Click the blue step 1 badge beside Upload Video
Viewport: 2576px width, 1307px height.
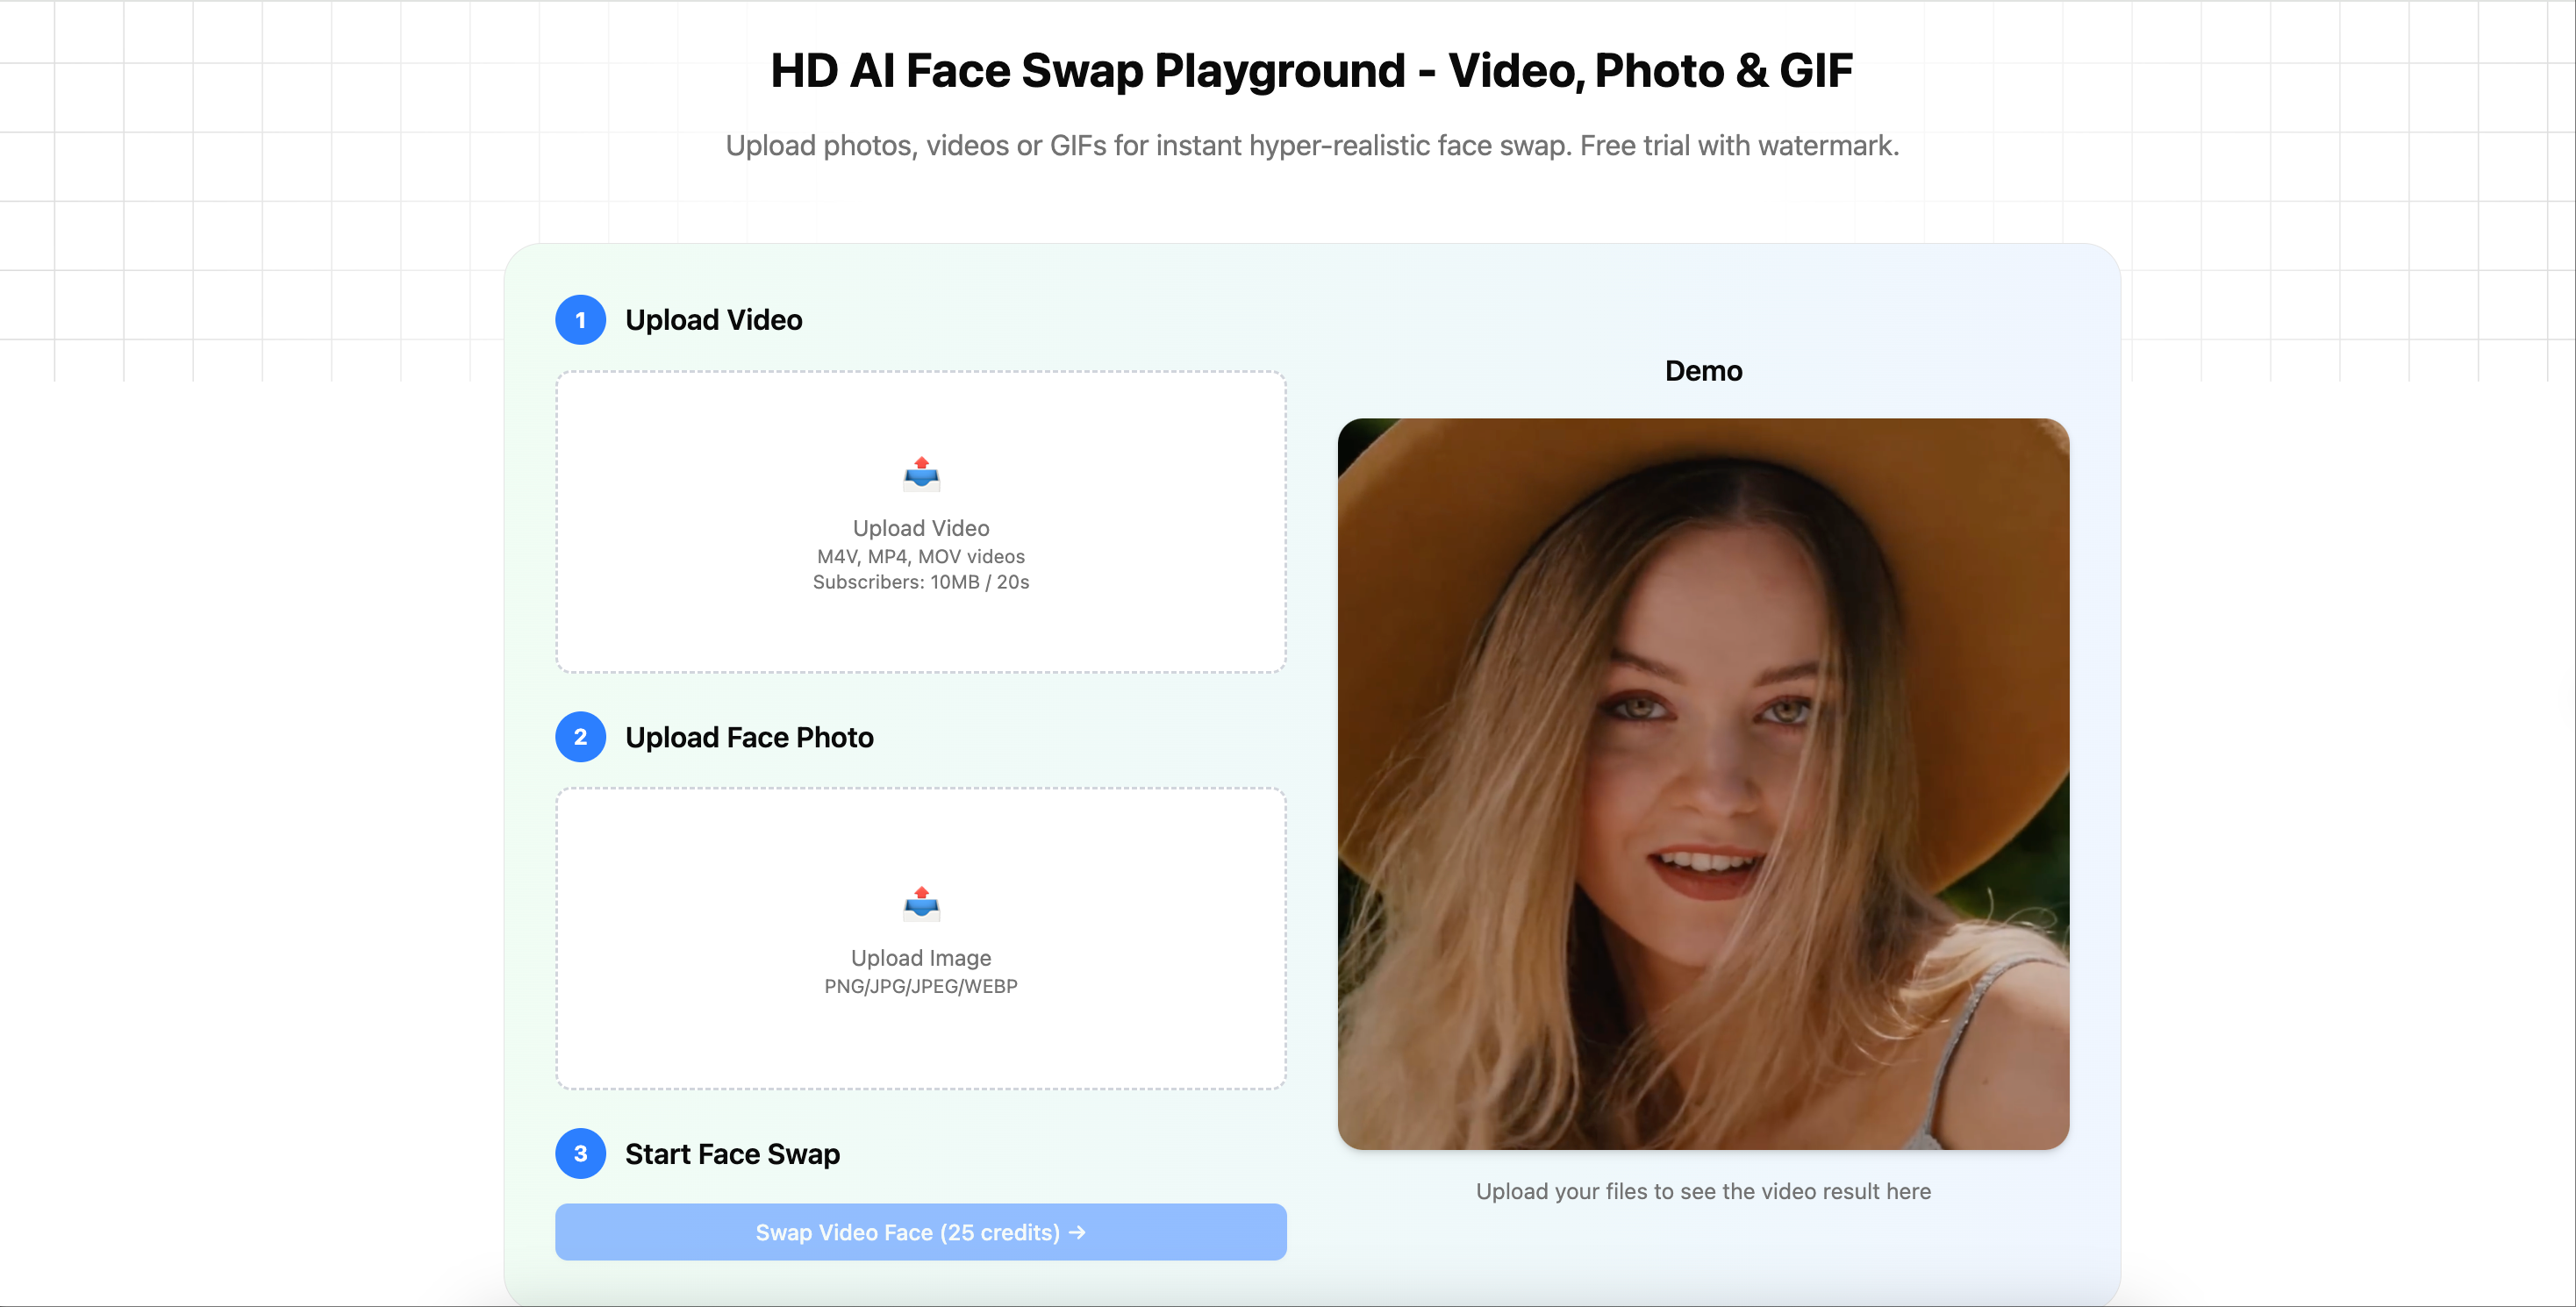pos(580,320)
